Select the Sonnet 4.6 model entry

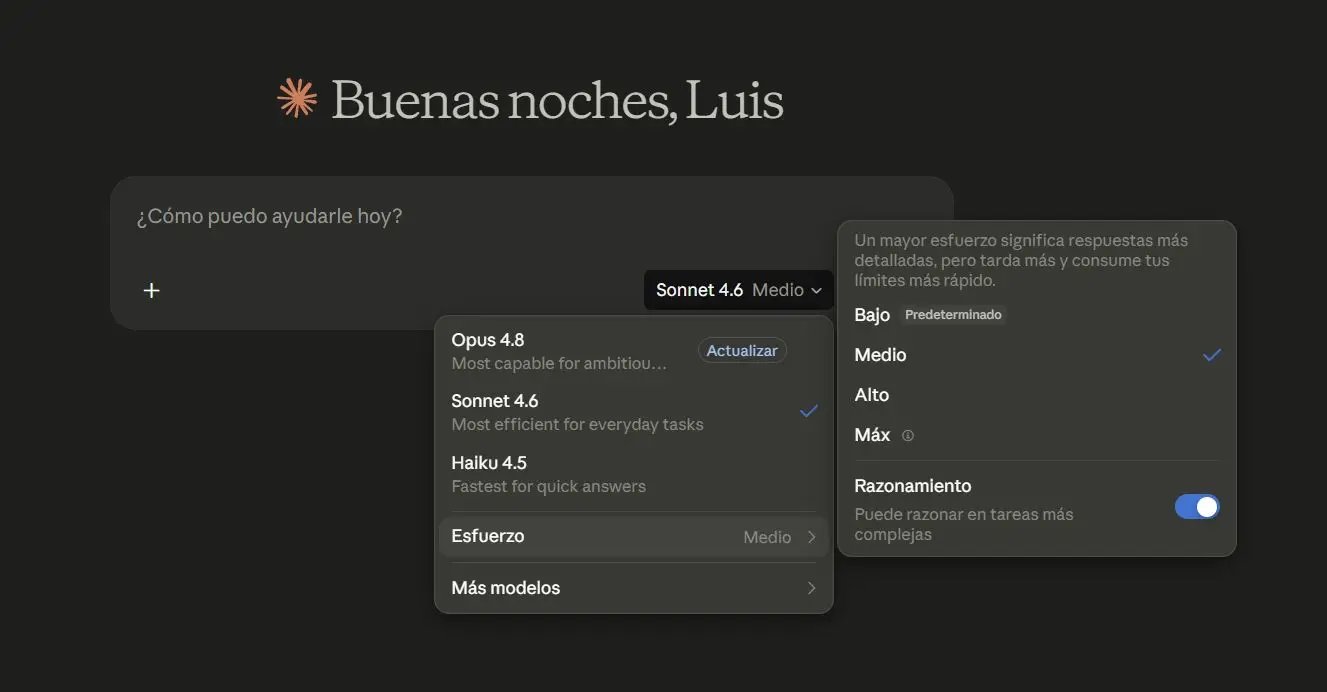634,412
